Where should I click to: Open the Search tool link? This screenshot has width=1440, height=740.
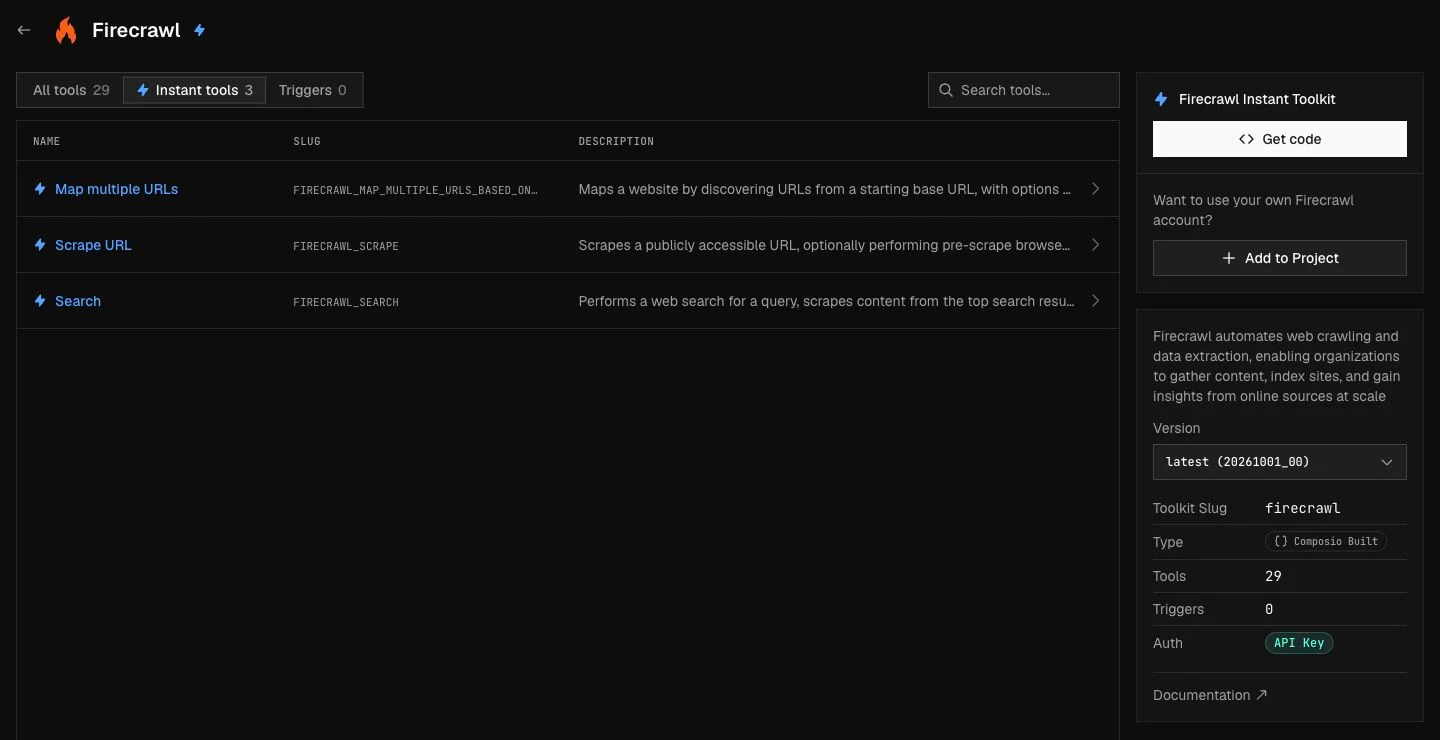78,301
